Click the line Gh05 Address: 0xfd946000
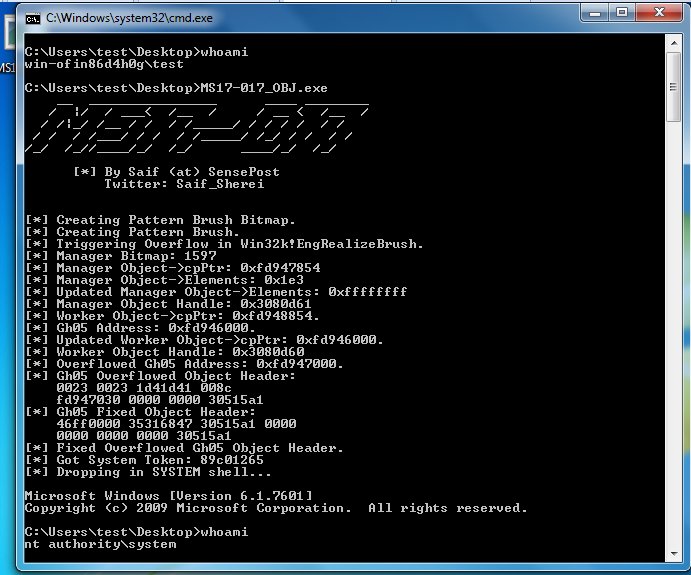Viewport: 691px width, 575px height. pos(140,328)
